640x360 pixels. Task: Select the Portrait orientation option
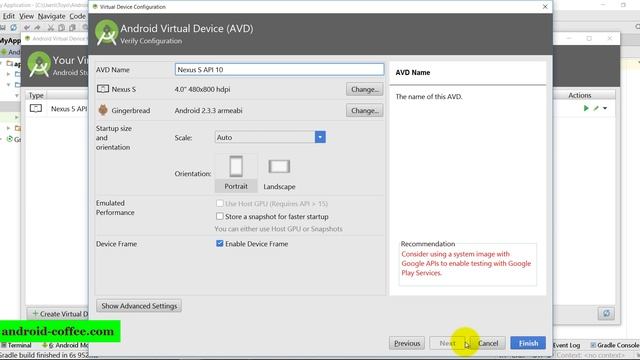click(x=236, y=173)
